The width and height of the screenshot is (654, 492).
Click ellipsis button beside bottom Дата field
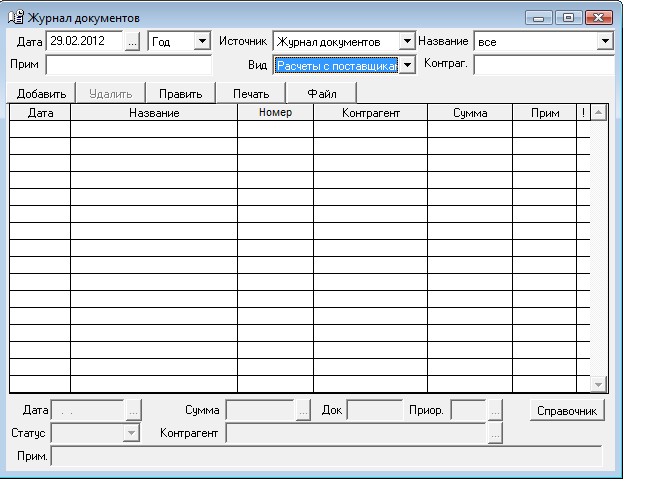[x=133, y=410]
